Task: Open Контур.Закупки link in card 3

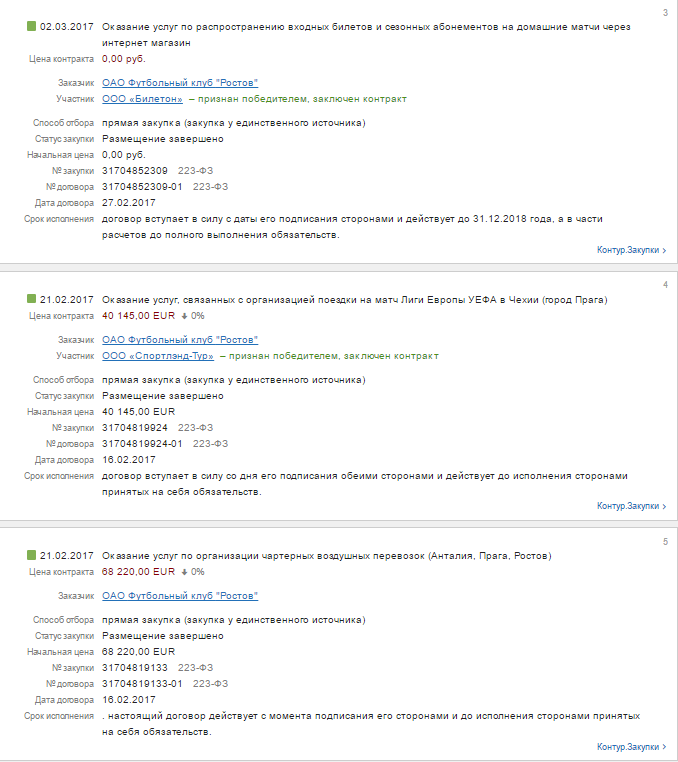Action: tap(631, 250)
